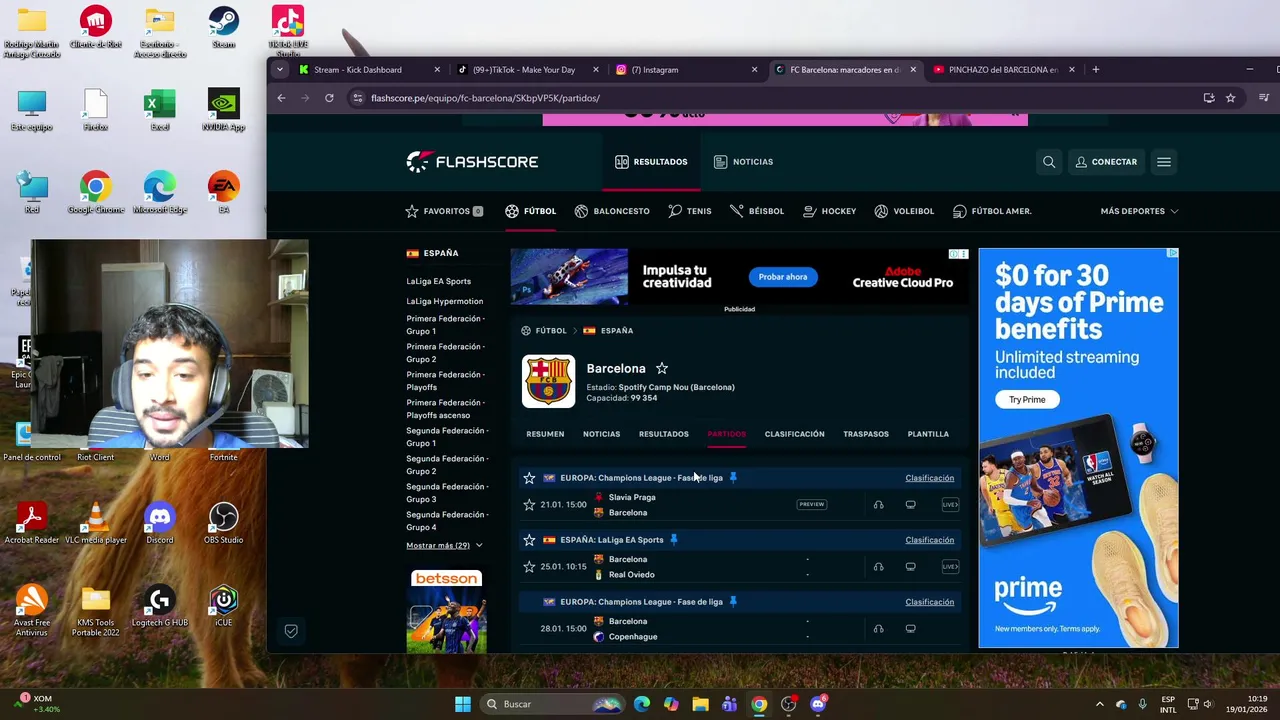Open File Explorer from the taskbar
This screenshot has height=720, width=1280.
[700, 704]
